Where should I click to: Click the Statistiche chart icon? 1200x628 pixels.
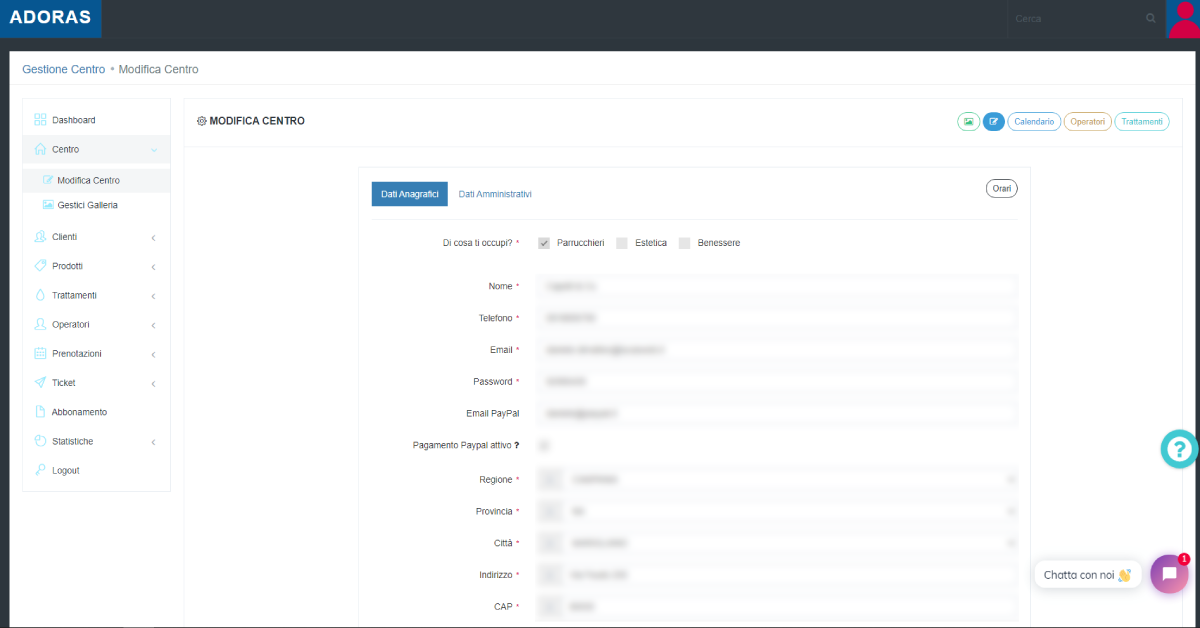pyautogui.click(x=40, y=441)
